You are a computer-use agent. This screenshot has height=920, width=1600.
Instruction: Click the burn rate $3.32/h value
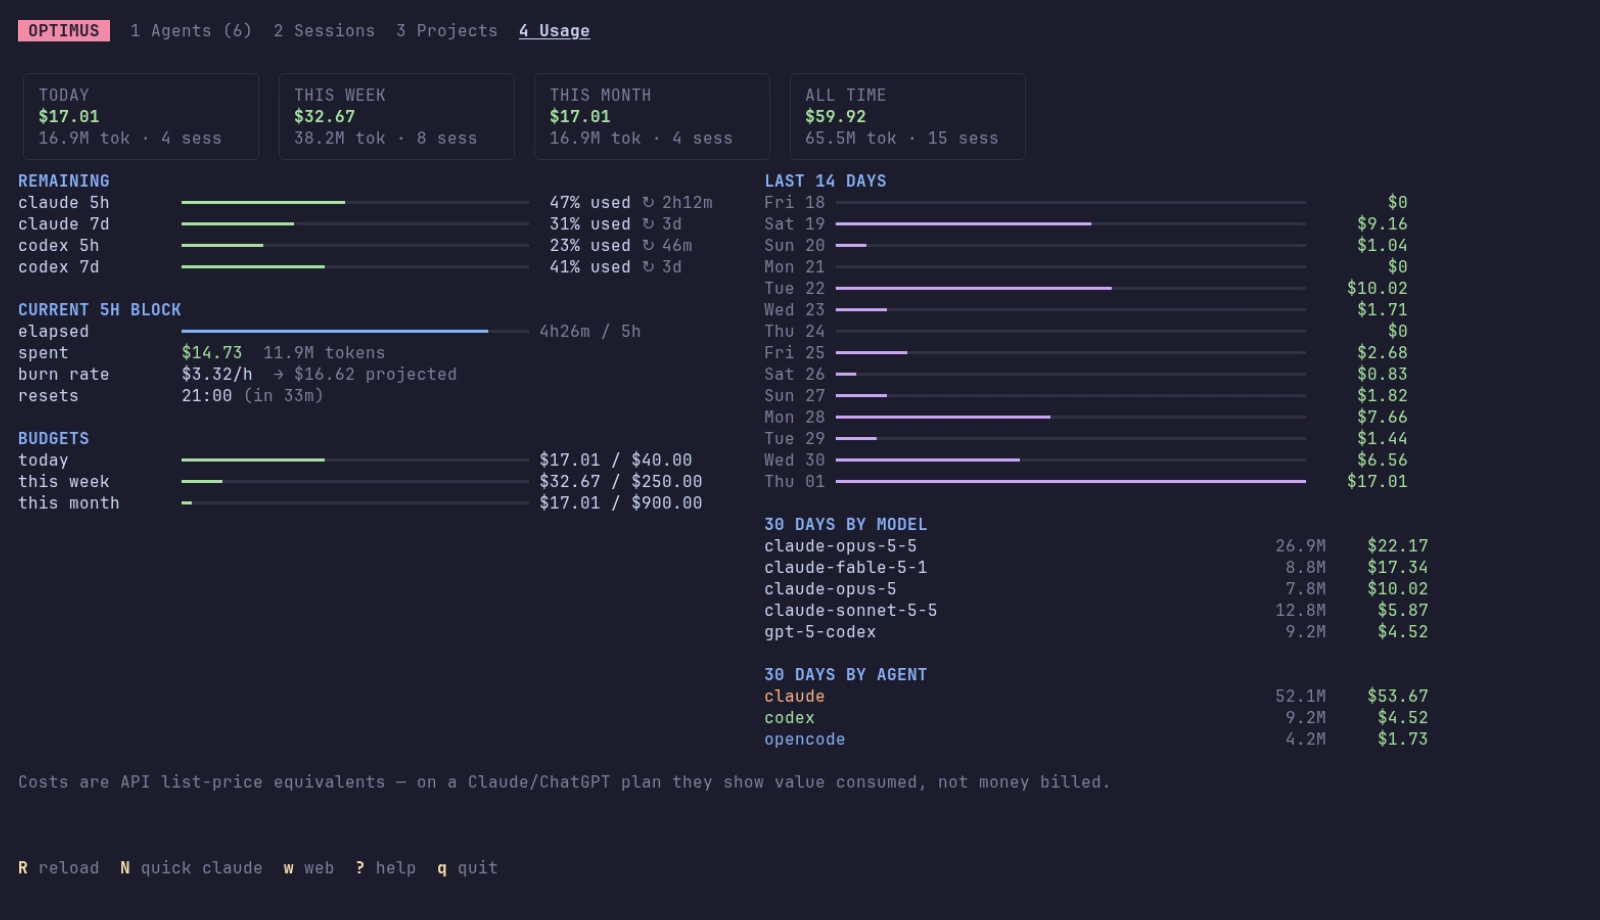217,374
